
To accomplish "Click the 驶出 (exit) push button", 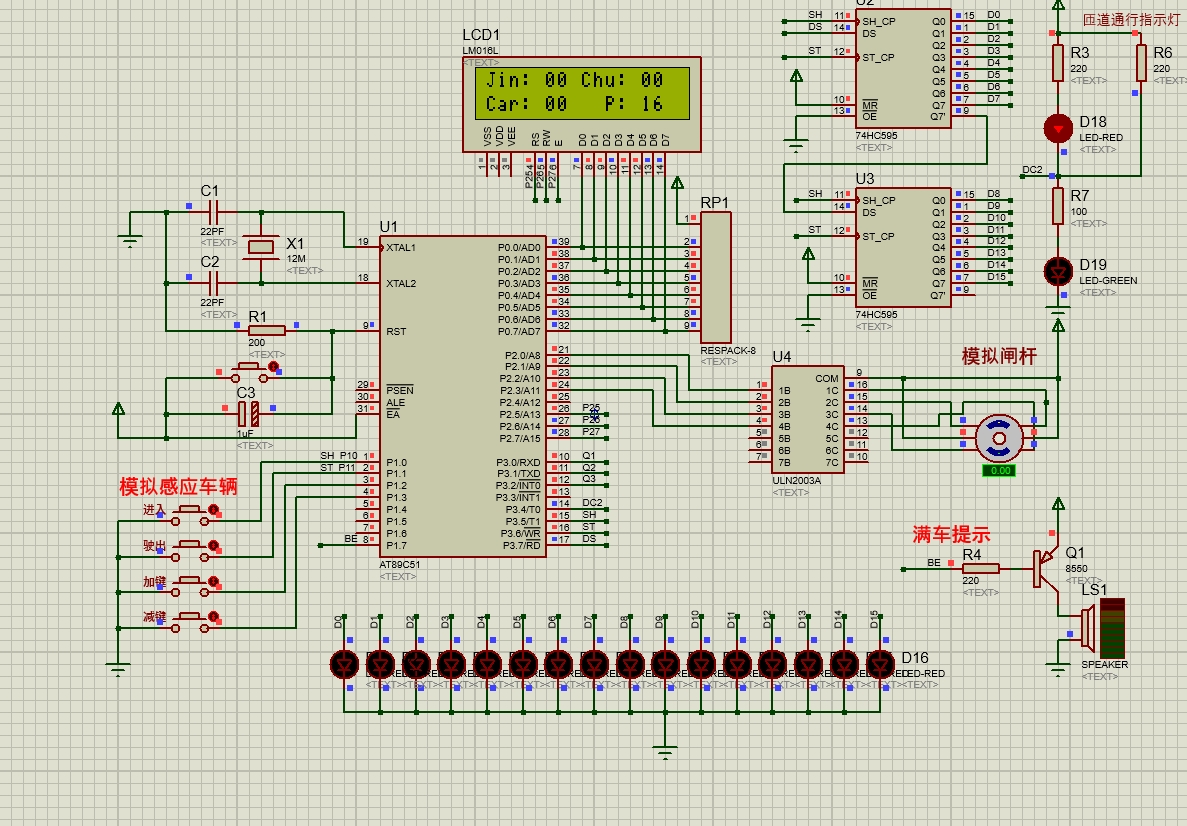I will 189,550.
